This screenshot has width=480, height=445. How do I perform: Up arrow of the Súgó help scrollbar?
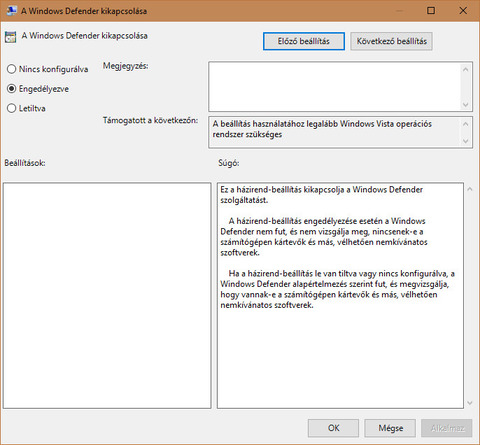(470, 189)
